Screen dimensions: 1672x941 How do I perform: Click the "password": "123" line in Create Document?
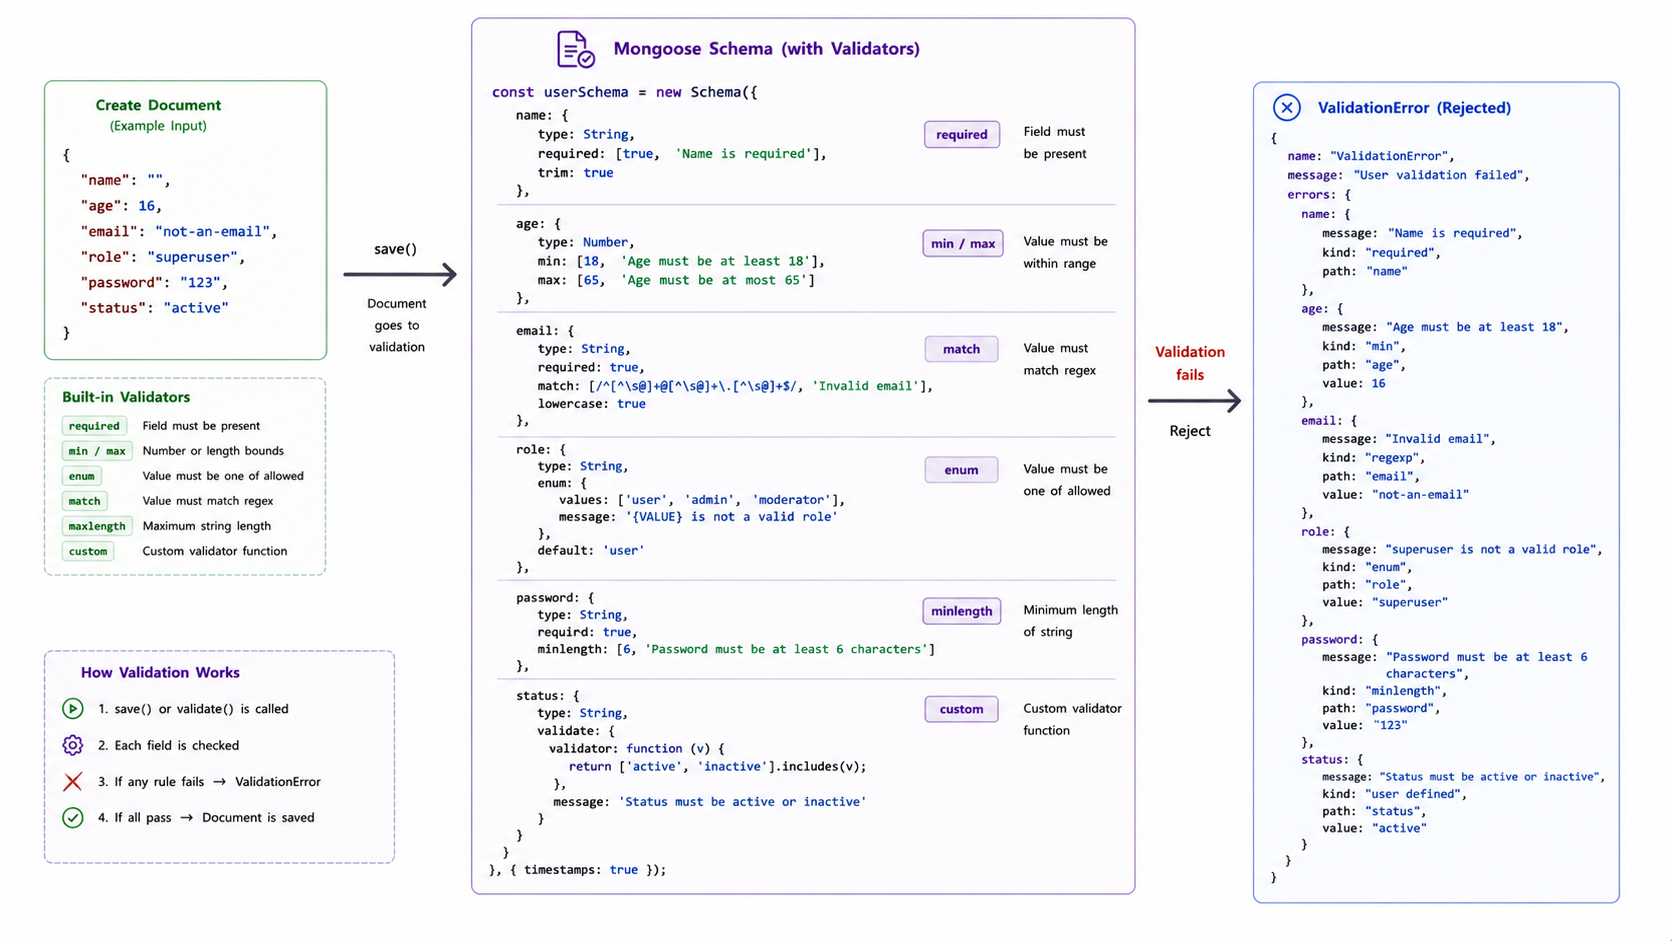click(x=154, y=283)
